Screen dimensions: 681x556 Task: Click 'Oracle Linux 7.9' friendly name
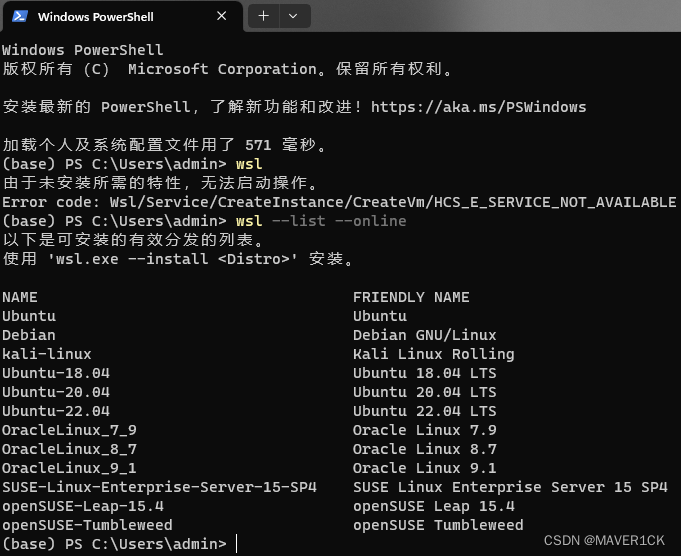[x=424, y=430]
